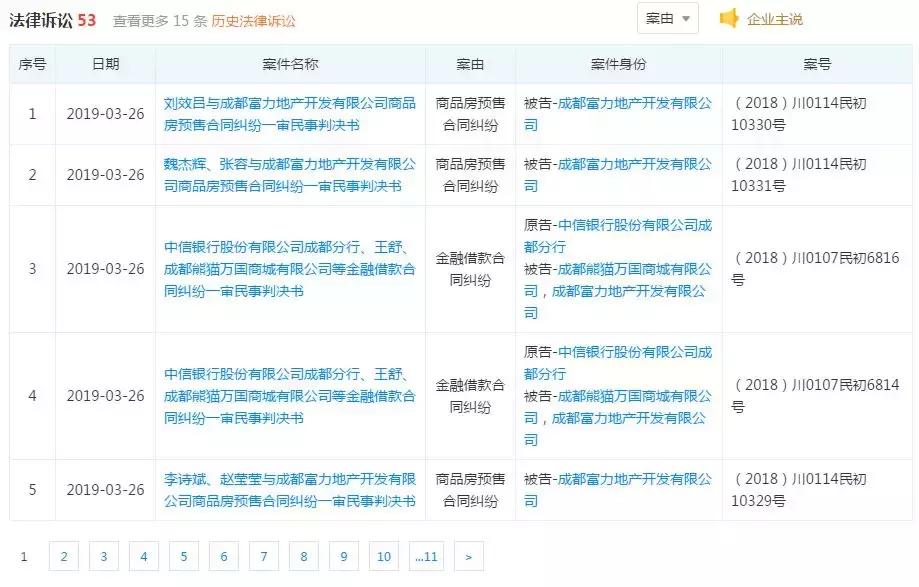Go to page 5 of results
The width and height of the screenshot is (919, 587).
click(x=184, y=556)
